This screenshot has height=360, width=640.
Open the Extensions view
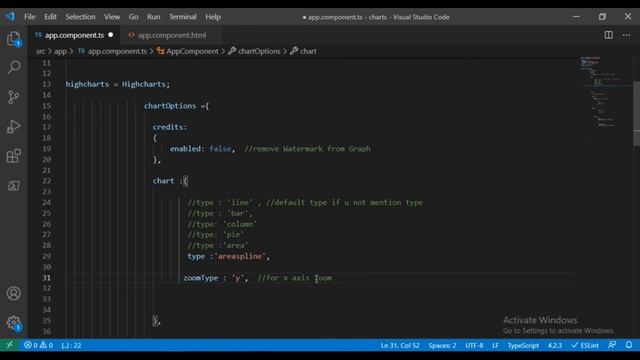[13, 156]
